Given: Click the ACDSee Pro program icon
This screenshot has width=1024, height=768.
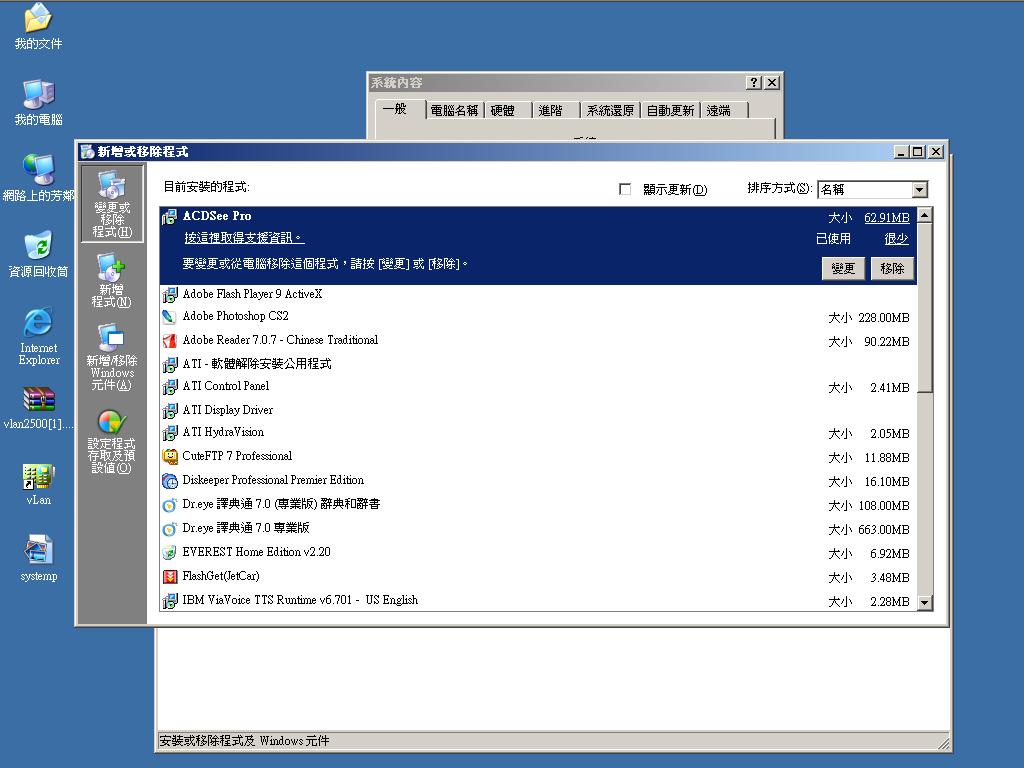Looking at the screenshot, I should [x=169, y=216].
